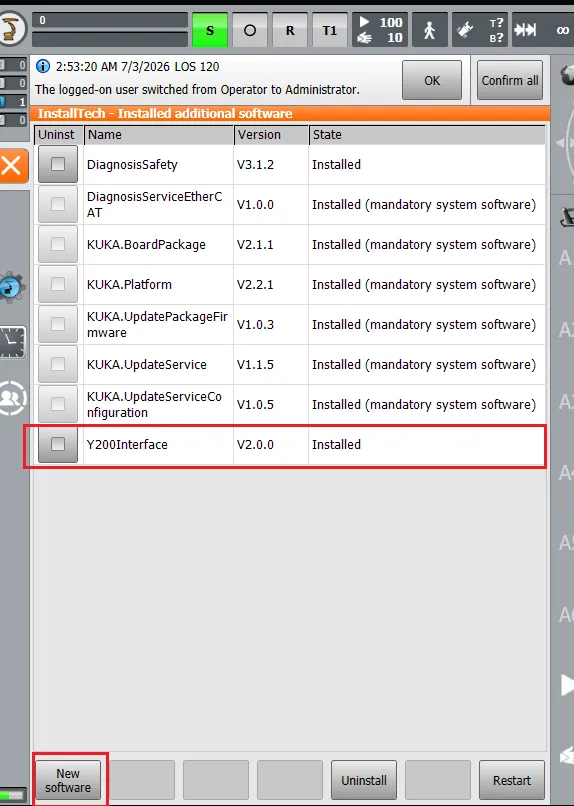574x806 pixels.
Task: Select the DiagnosisServiceEtherCAT name cell
Action: [158, 205]
